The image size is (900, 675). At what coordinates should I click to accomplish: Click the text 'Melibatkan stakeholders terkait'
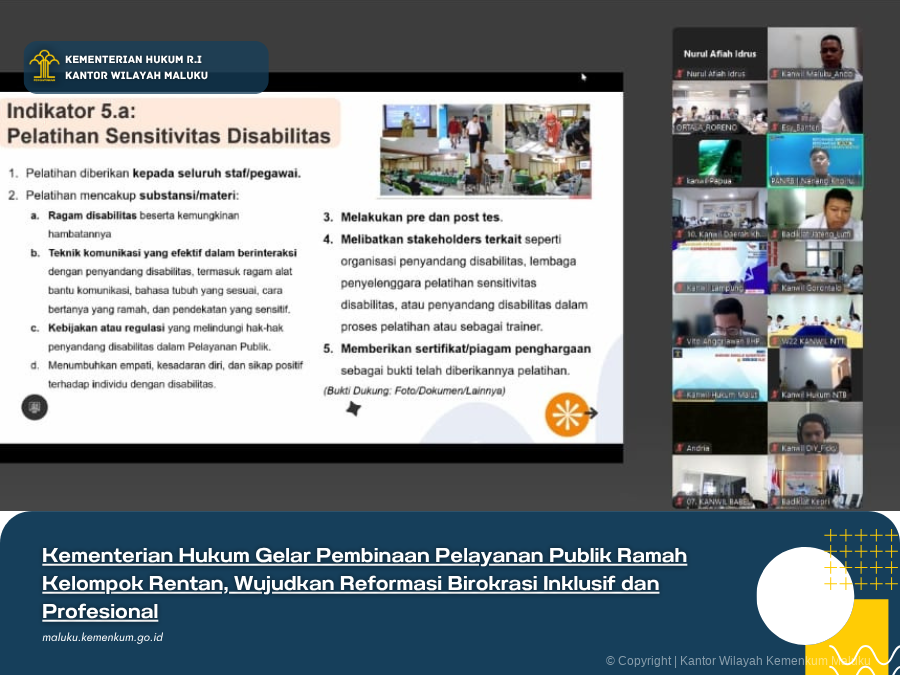tap(431, 239)
